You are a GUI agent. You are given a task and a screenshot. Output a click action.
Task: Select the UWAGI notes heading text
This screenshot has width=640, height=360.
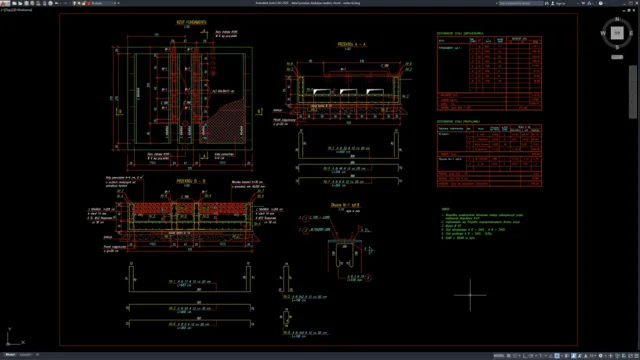(445, 209)
